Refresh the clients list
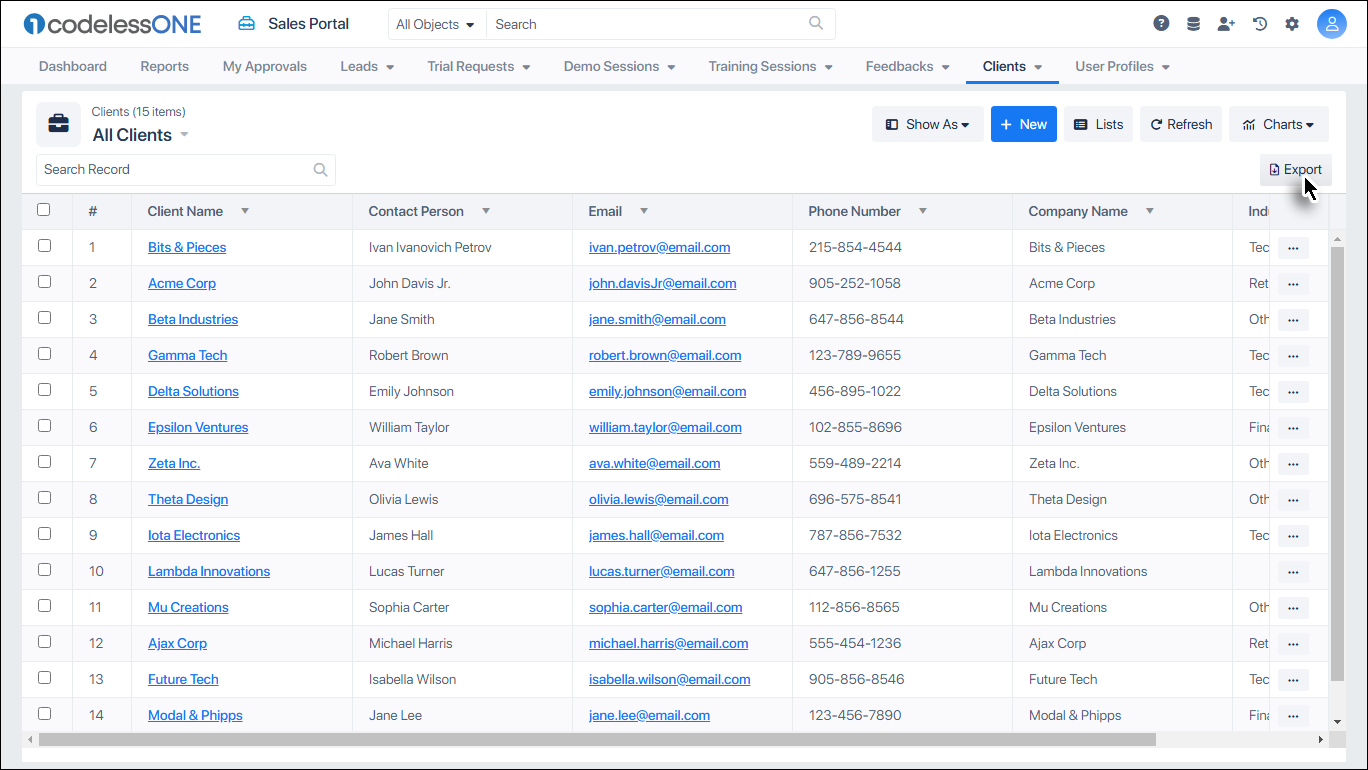 point(1181,124)
